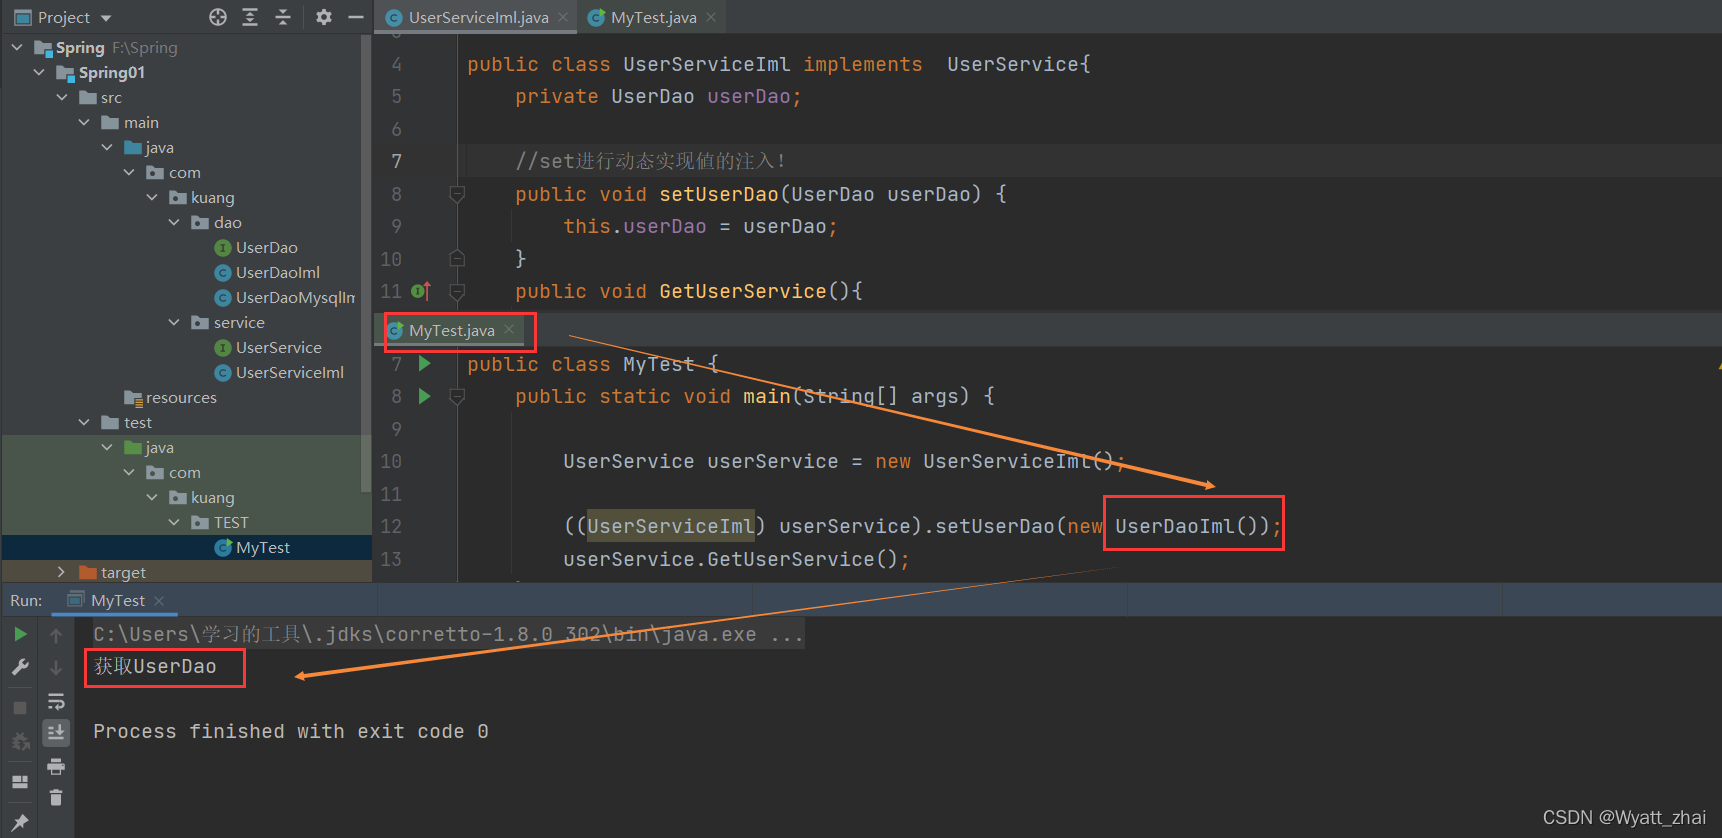Collapse the TEST package

(174, 522)
